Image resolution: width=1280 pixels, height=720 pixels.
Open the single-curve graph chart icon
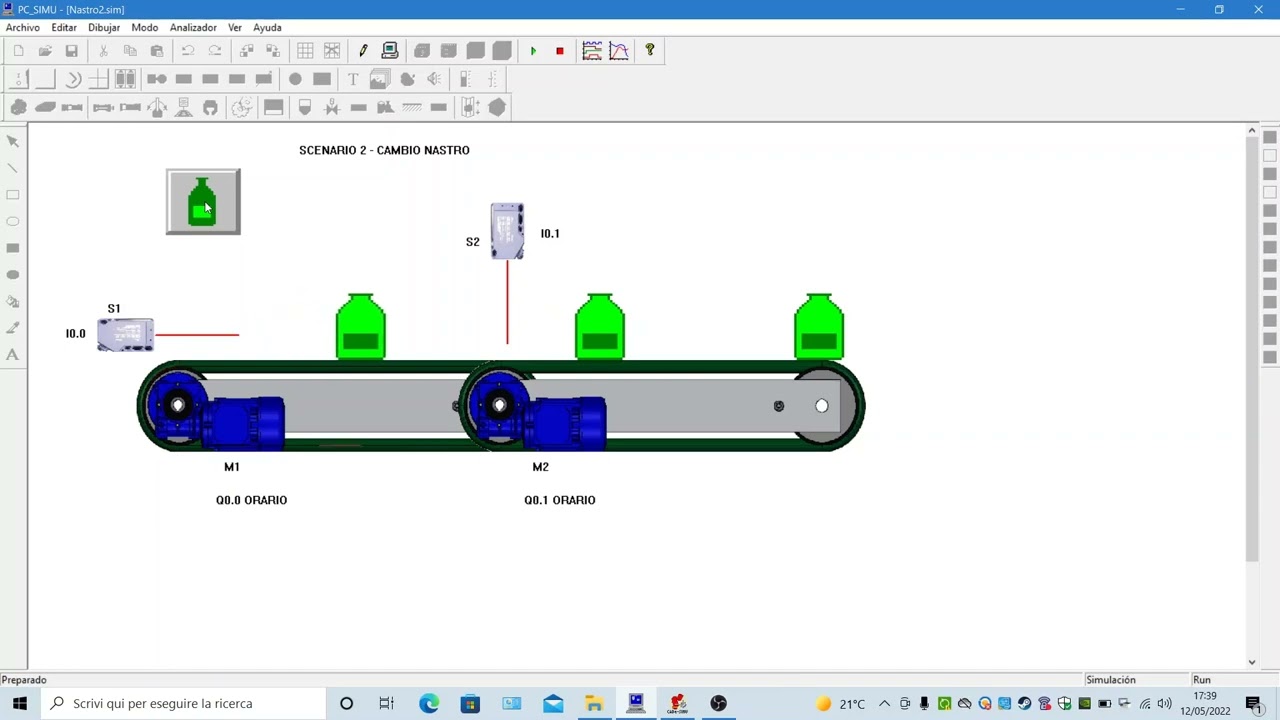[619, 51]
